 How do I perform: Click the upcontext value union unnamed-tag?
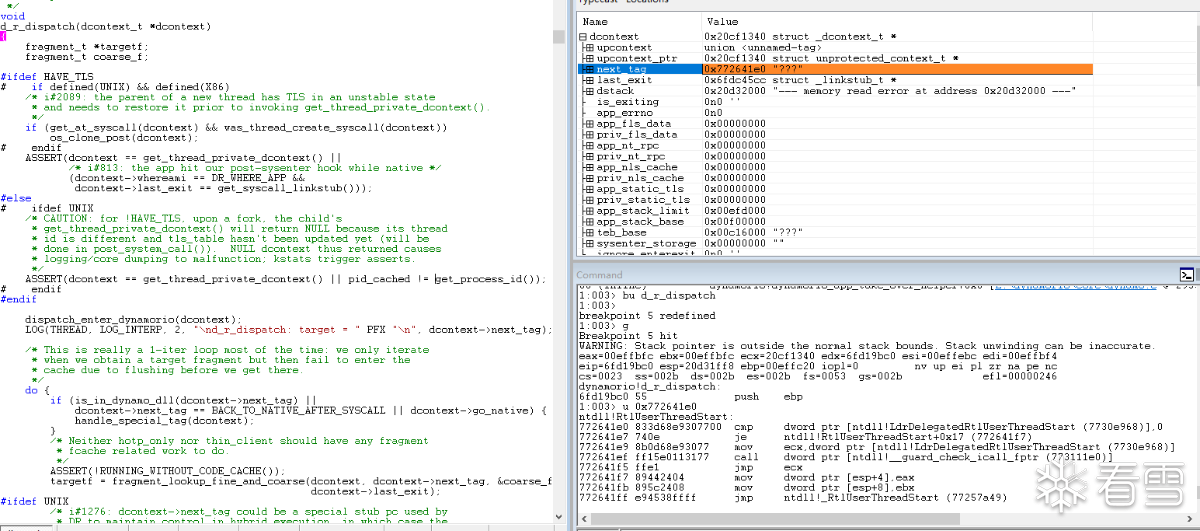763,48
